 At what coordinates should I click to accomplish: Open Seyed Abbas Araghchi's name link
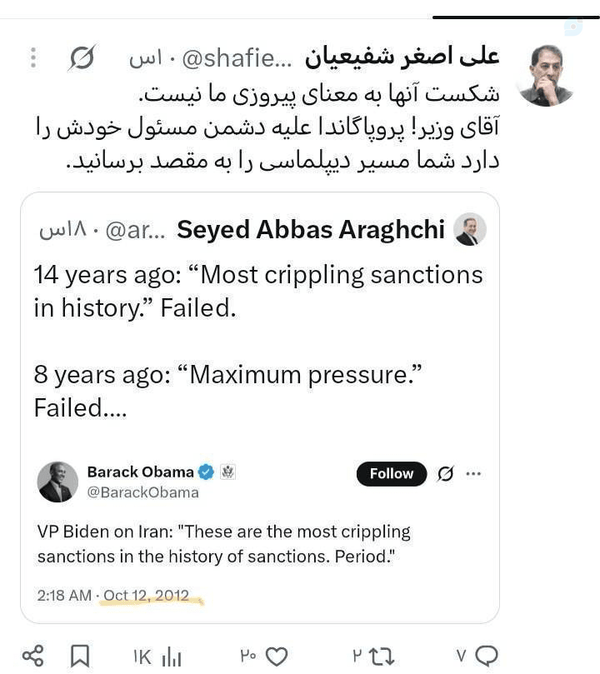[x=310, y=230]
